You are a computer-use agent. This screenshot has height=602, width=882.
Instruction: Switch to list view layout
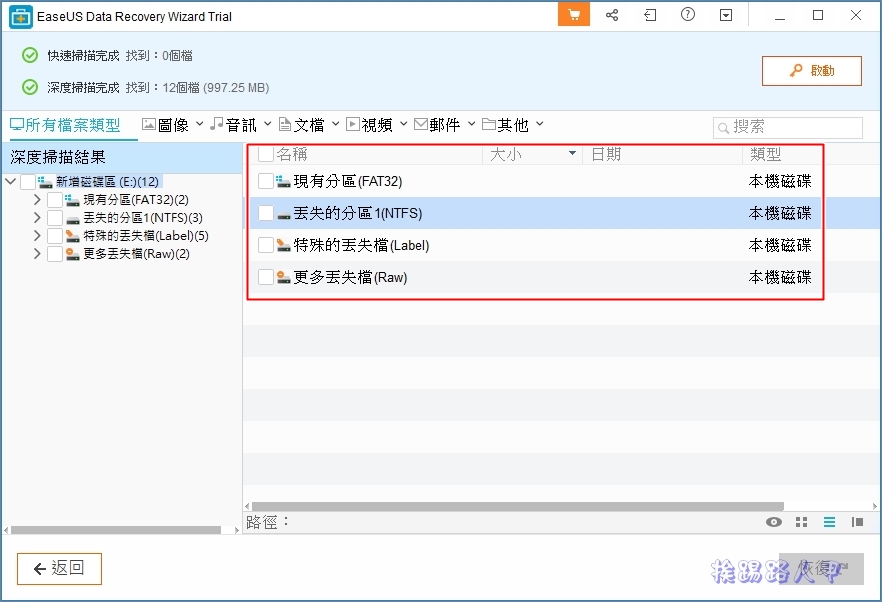point(829,522)
